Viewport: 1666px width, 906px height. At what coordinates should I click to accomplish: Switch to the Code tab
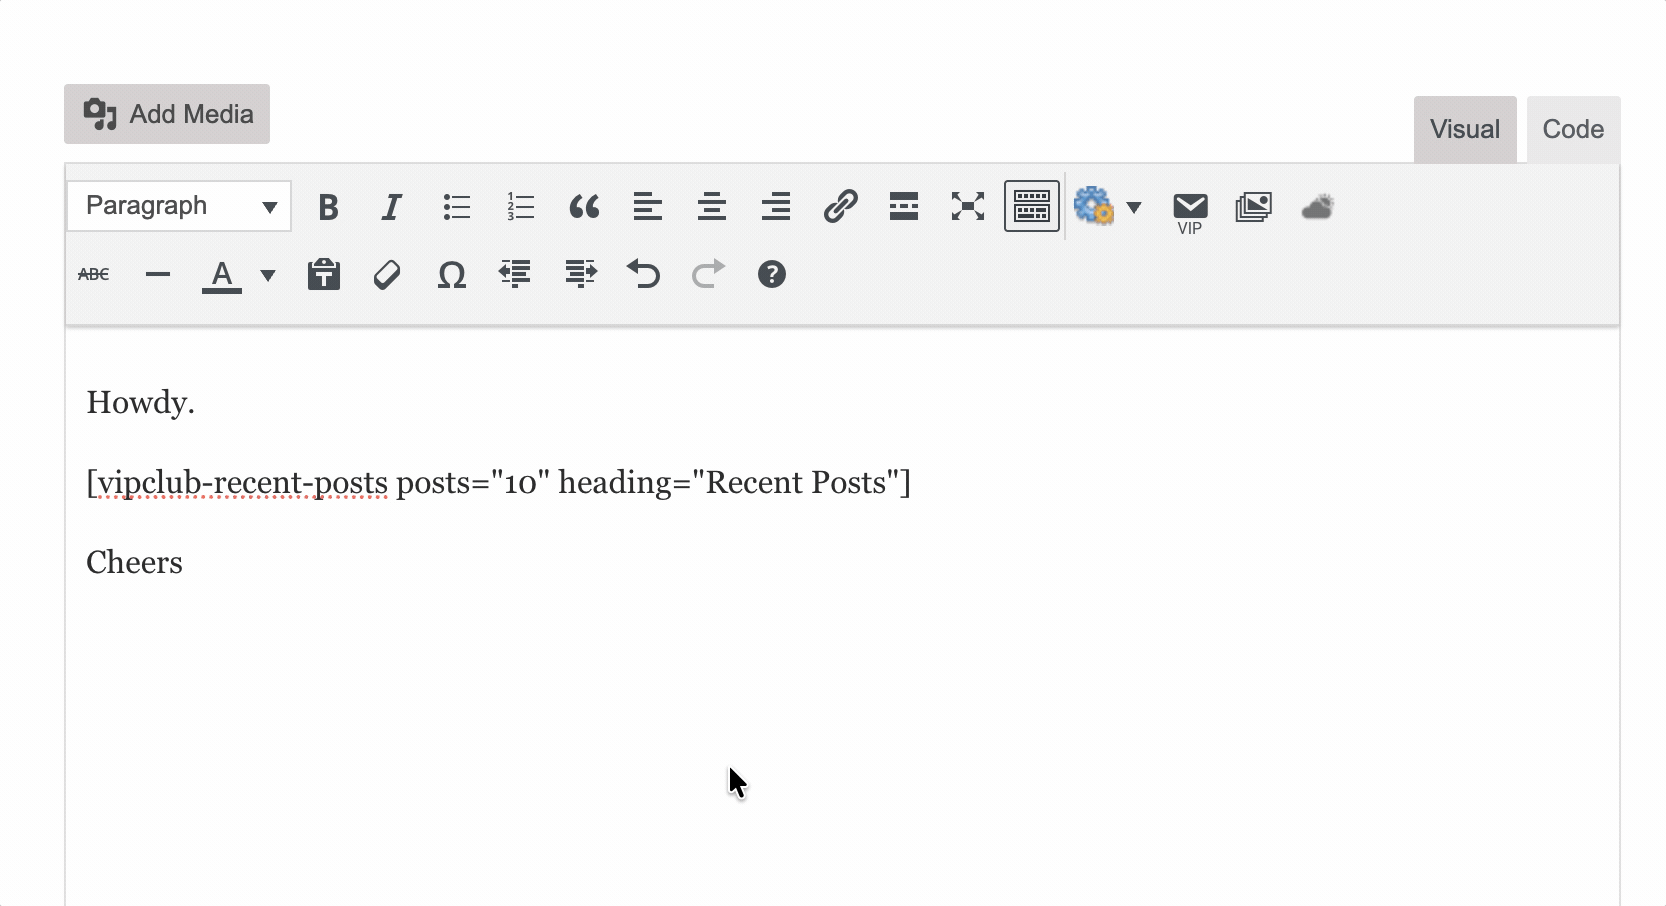[x=1572, y=128]
